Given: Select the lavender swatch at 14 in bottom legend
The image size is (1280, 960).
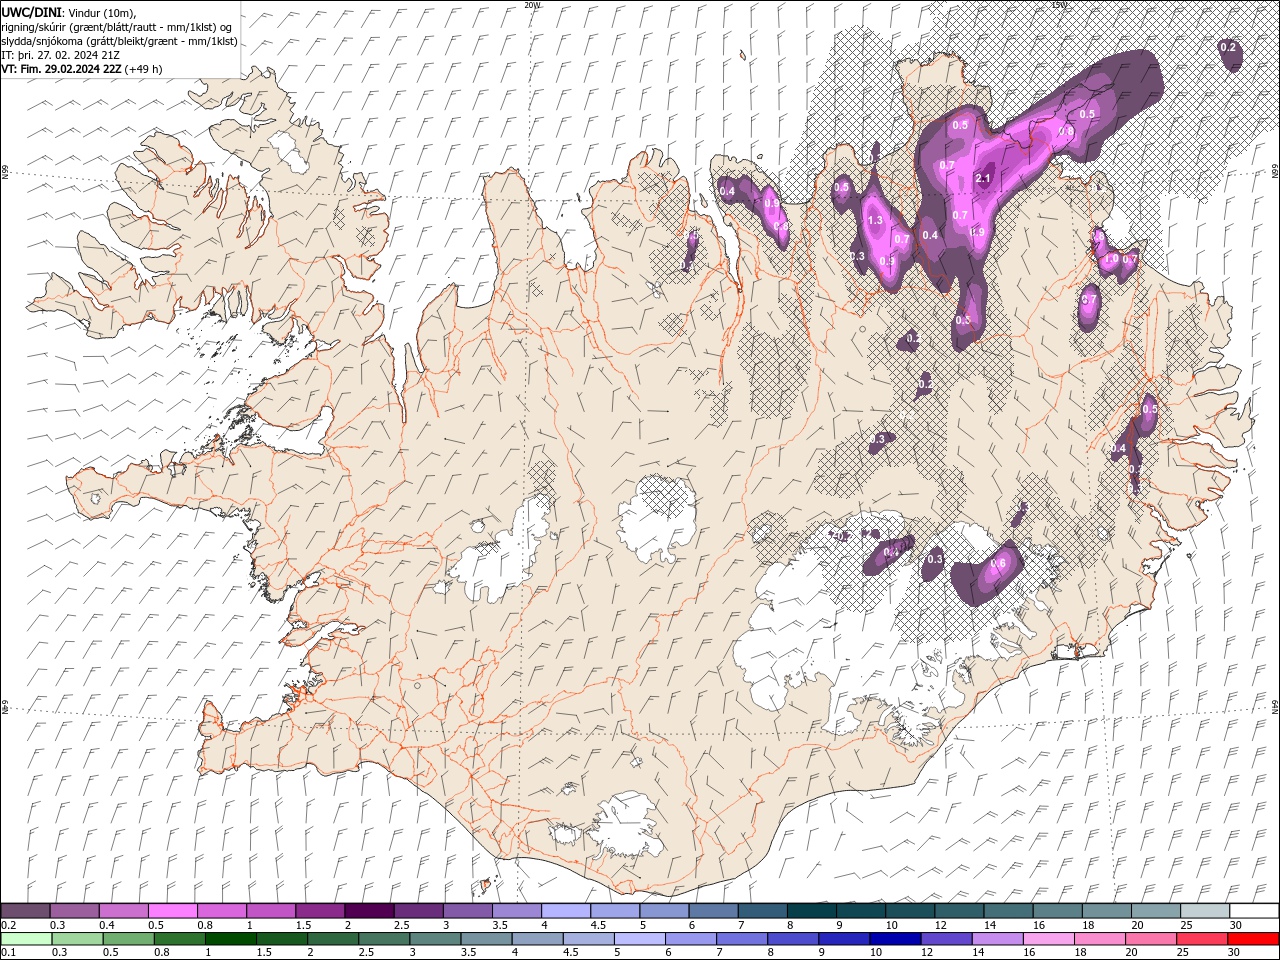Looking at the screenshot, I should [x=996, y=939].
